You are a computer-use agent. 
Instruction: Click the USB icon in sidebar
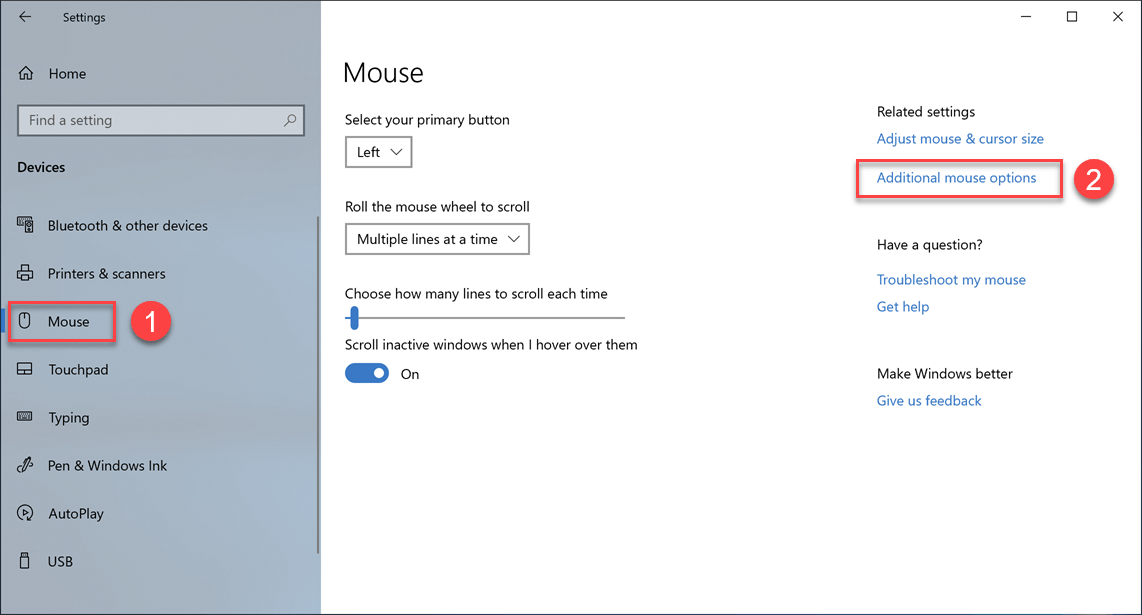pyautogui.click(x=25, y=561)
